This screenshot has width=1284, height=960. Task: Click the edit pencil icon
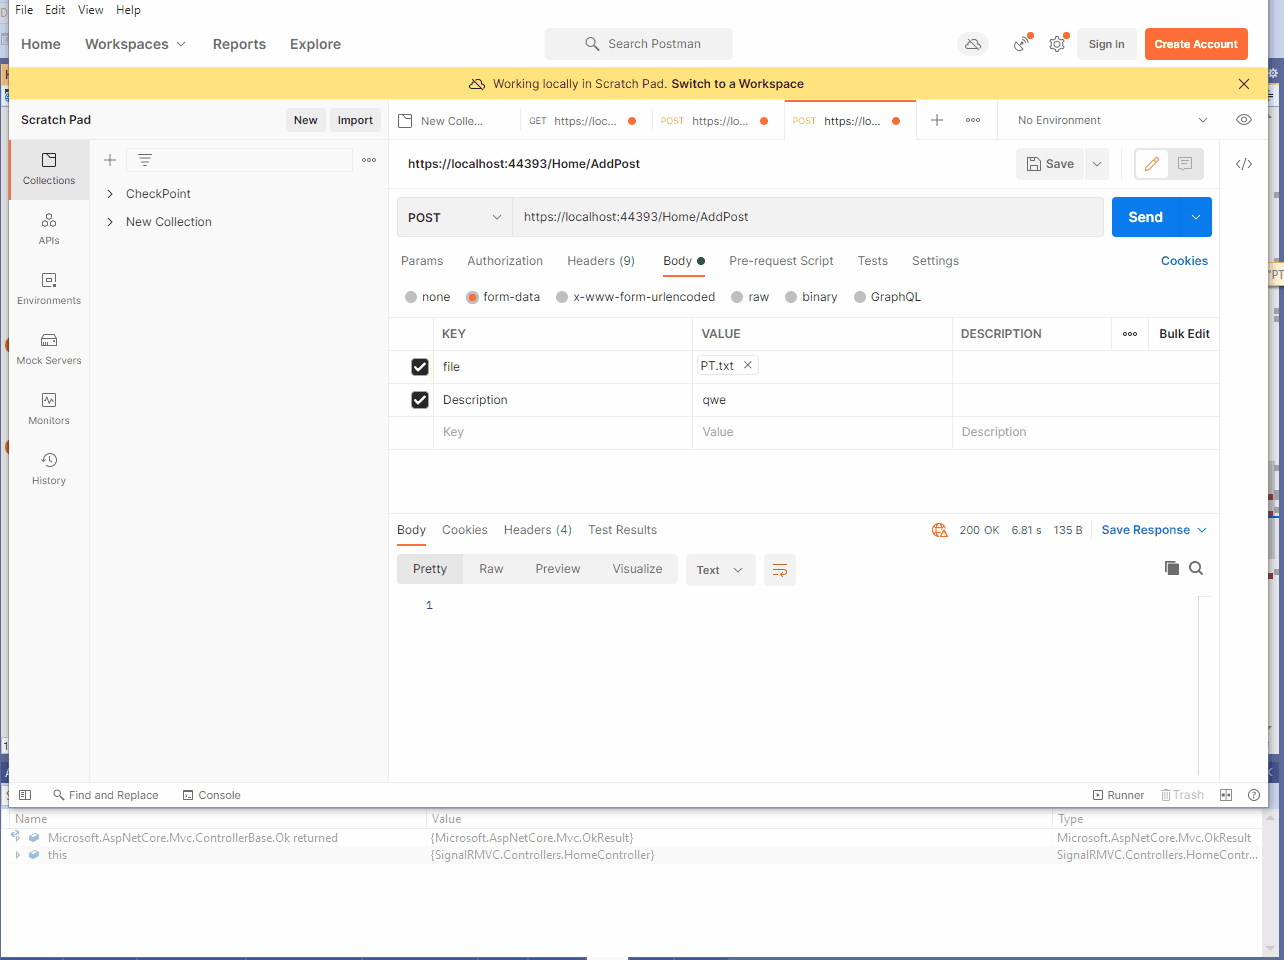[x=1152, y=164]
